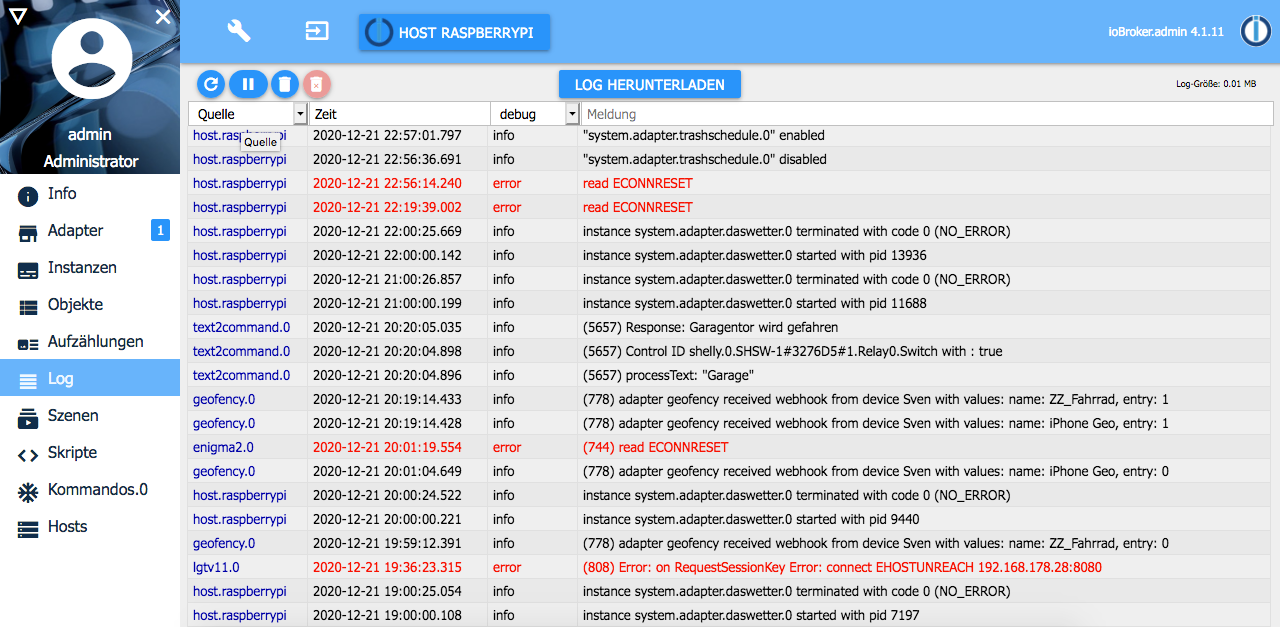Click LOG HERUNTERLADEN button
The image size is (1280, 627).
[650, 85]
